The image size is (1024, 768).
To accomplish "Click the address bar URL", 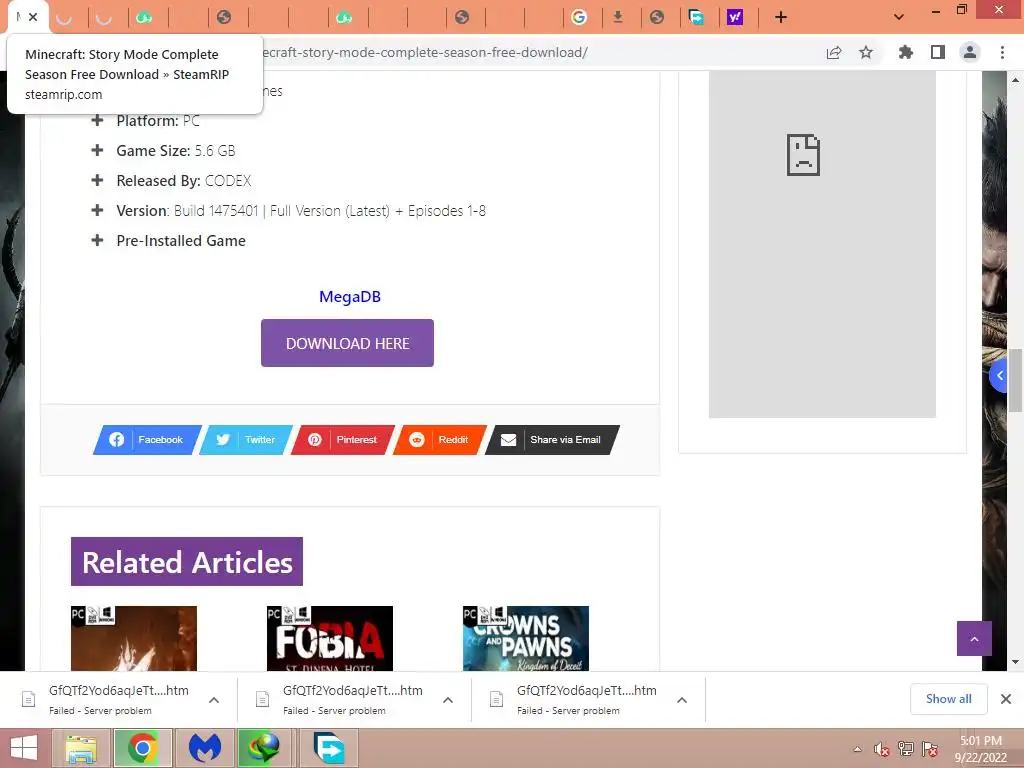I will pos(424,52).
